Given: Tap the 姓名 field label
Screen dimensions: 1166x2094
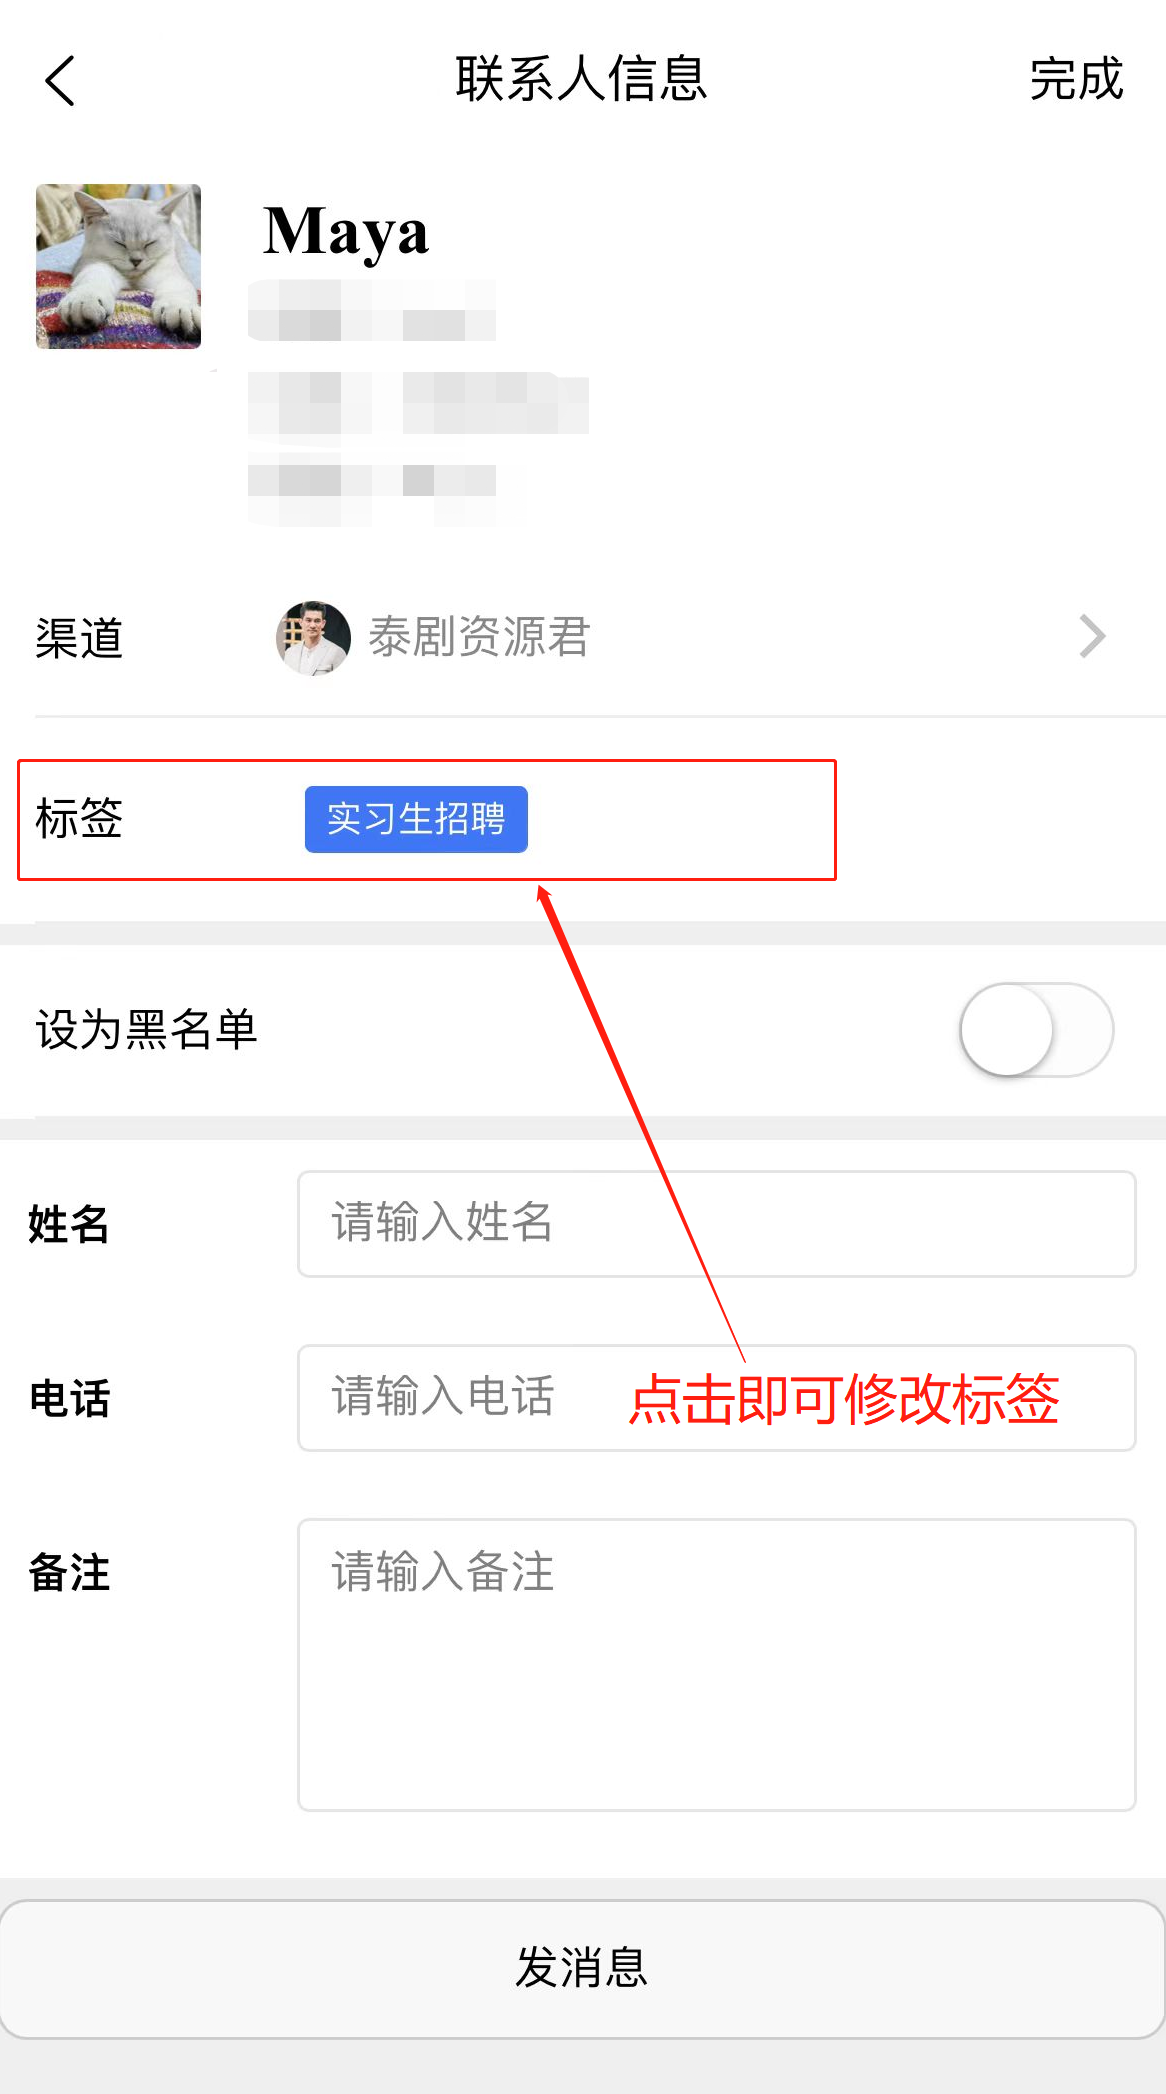Looking at the screenshot, I should pos(69,1224).
